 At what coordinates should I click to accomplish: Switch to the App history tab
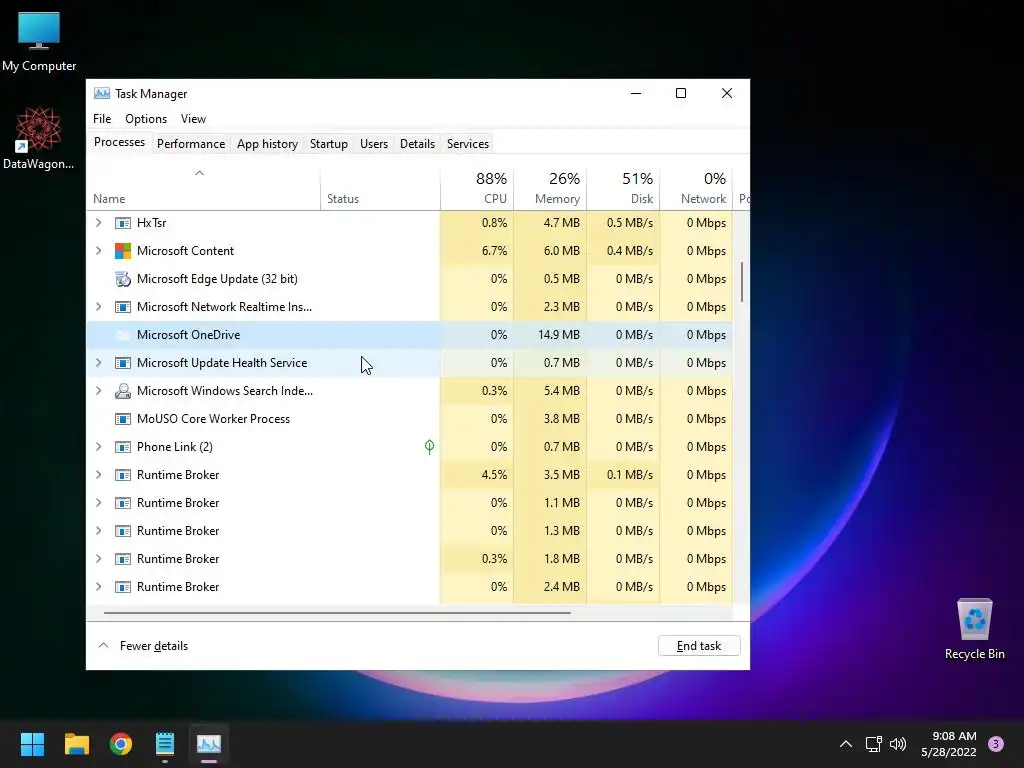pos(267,144)
